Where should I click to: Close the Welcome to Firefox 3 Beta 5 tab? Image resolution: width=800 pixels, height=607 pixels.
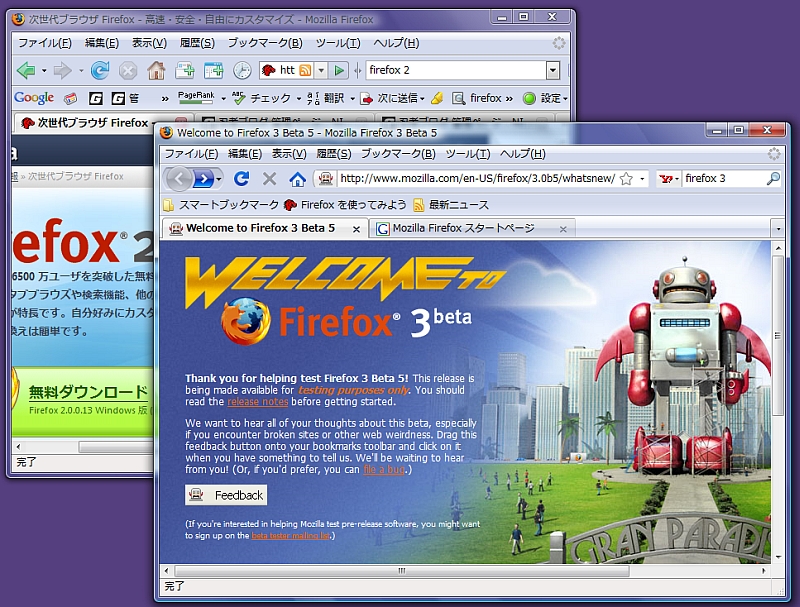[357, 230]
